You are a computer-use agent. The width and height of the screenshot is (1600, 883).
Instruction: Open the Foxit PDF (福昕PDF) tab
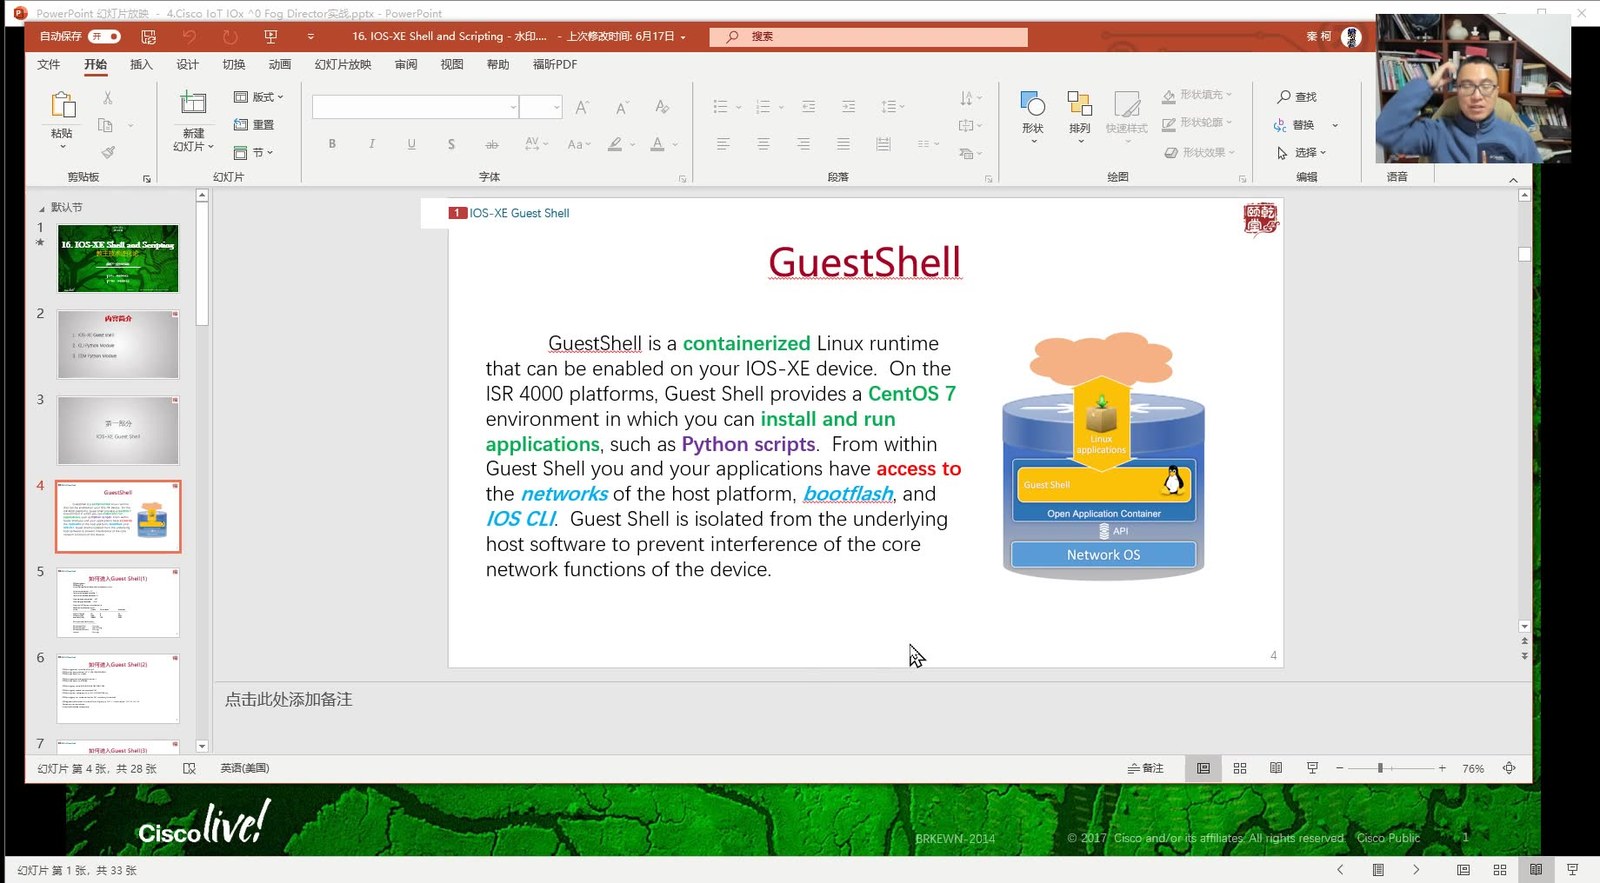click(555, 65)
